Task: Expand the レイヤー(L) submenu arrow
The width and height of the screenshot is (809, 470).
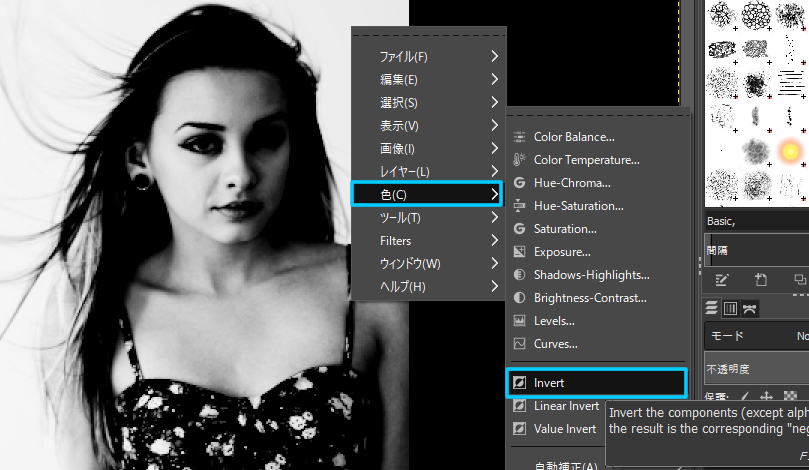Action: pyautogui.click(x=494, y=171)
